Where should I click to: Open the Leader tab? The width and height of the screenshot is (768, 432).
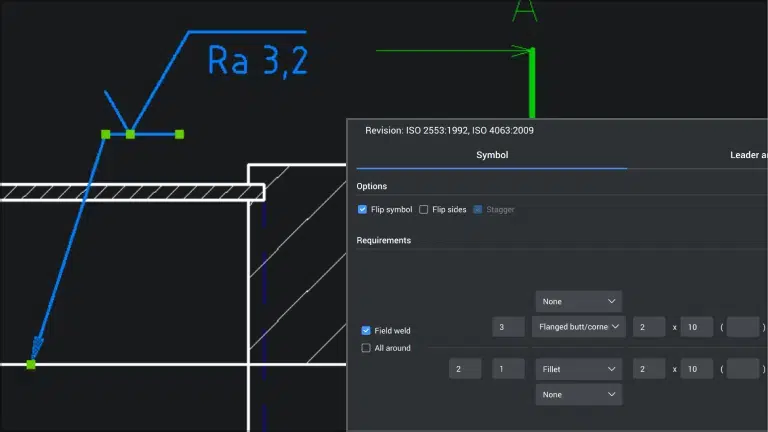click(745, 155)
